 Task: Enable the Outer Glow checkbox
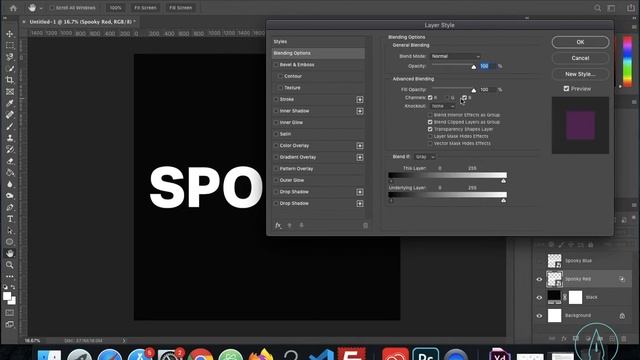(276, 180)
